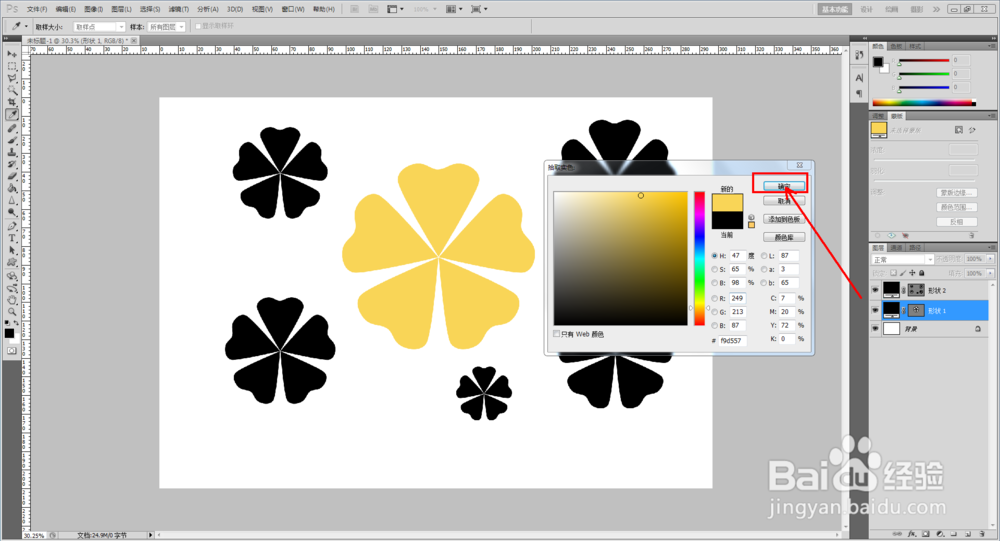Select the Dodge tool
Viewport: 1000px width, 541px height.
[11, 213]
